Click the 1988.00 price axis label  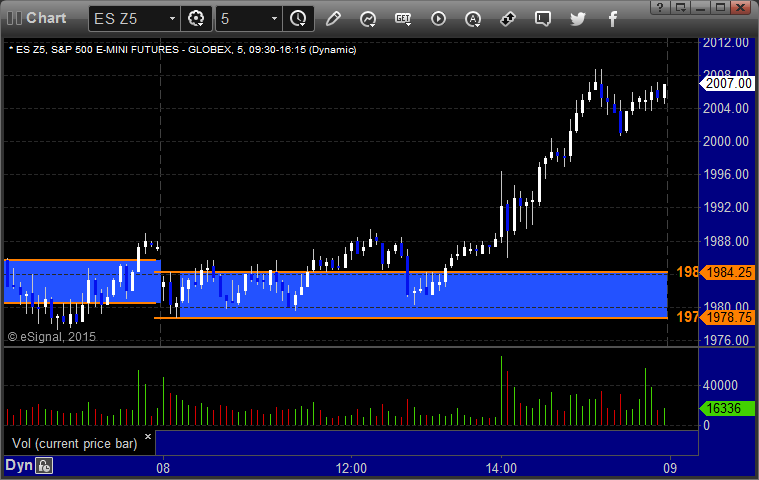pyautogui.click(x=726, y=241)
